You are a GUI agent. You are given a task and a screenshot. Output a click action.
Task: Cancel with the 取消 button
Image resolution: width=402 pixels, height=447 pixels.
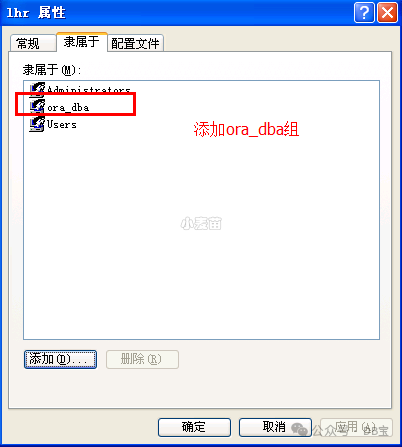pyautogui.click(x=275, y=427)
